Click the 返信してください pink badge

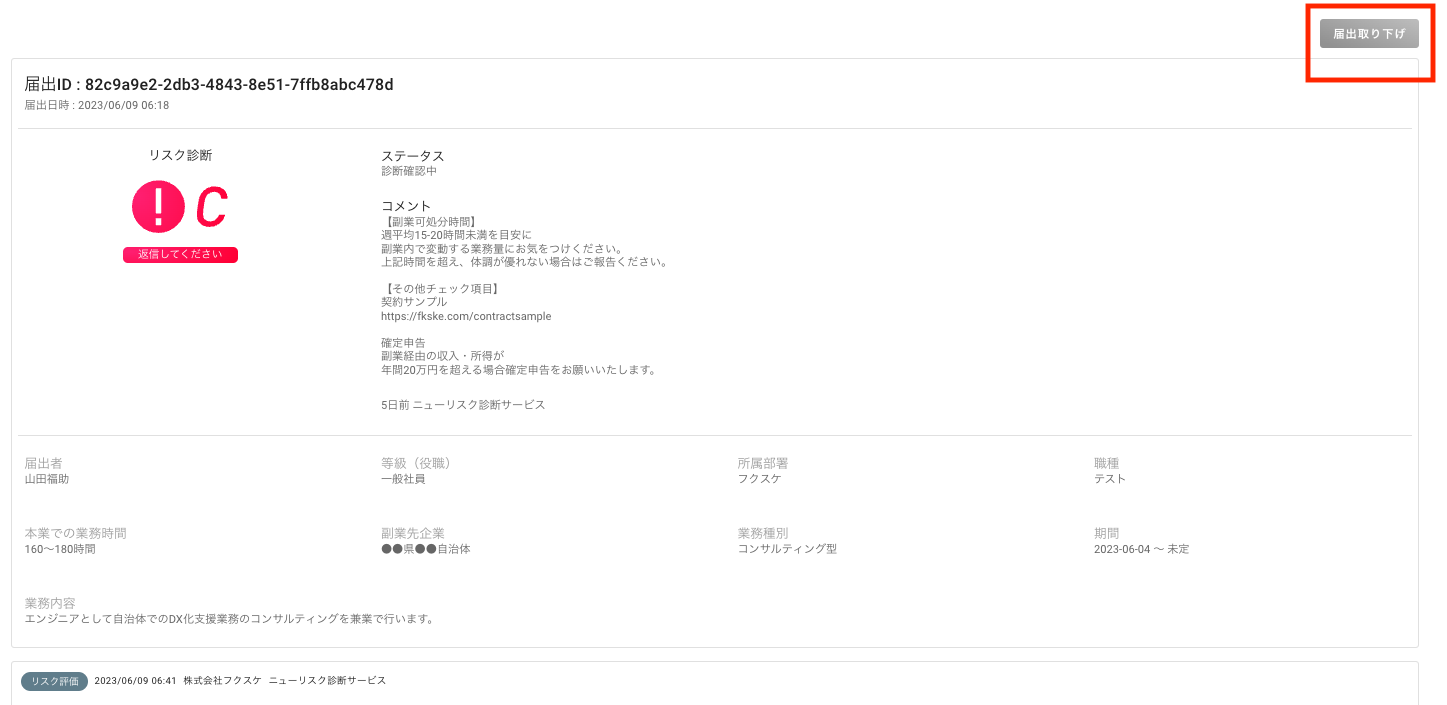(x=180, y=255)
